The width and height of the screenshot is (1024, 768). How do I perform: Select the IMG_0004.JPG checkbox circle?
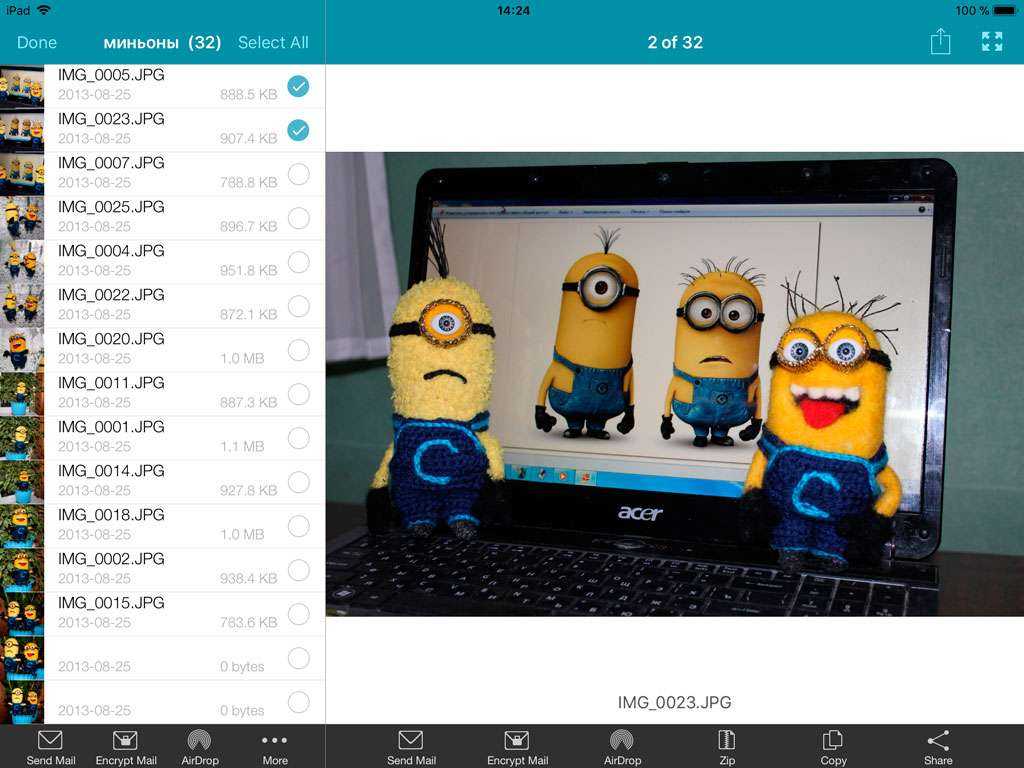coord(298,262)
